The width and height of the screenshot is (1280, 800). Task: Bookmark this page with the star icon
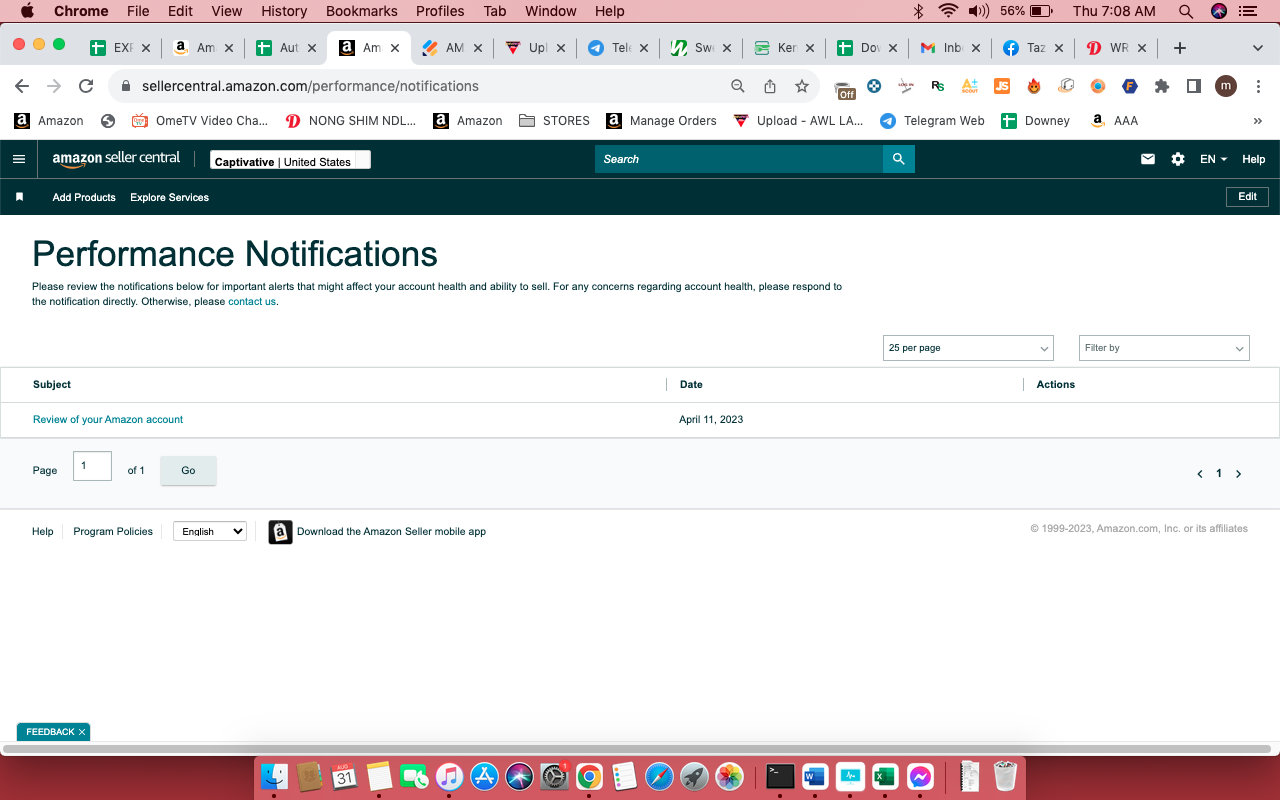802,86
